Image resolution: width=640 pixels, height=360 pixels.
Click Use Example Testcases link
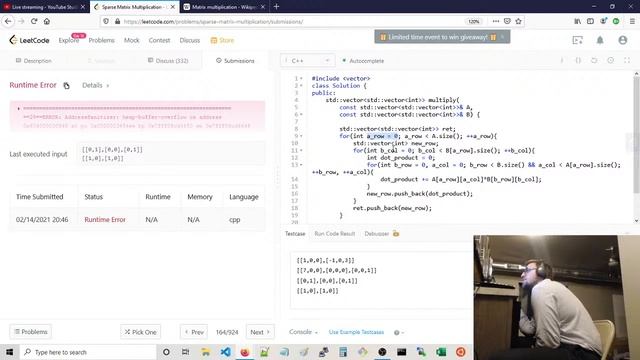pyautogui.click(x=356, y=332)
